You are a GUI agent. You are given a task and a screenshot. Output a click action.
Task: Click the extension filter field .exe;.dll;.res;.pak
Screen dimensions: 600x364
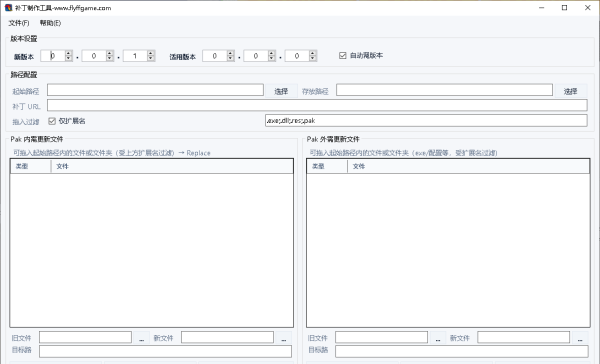426,121
